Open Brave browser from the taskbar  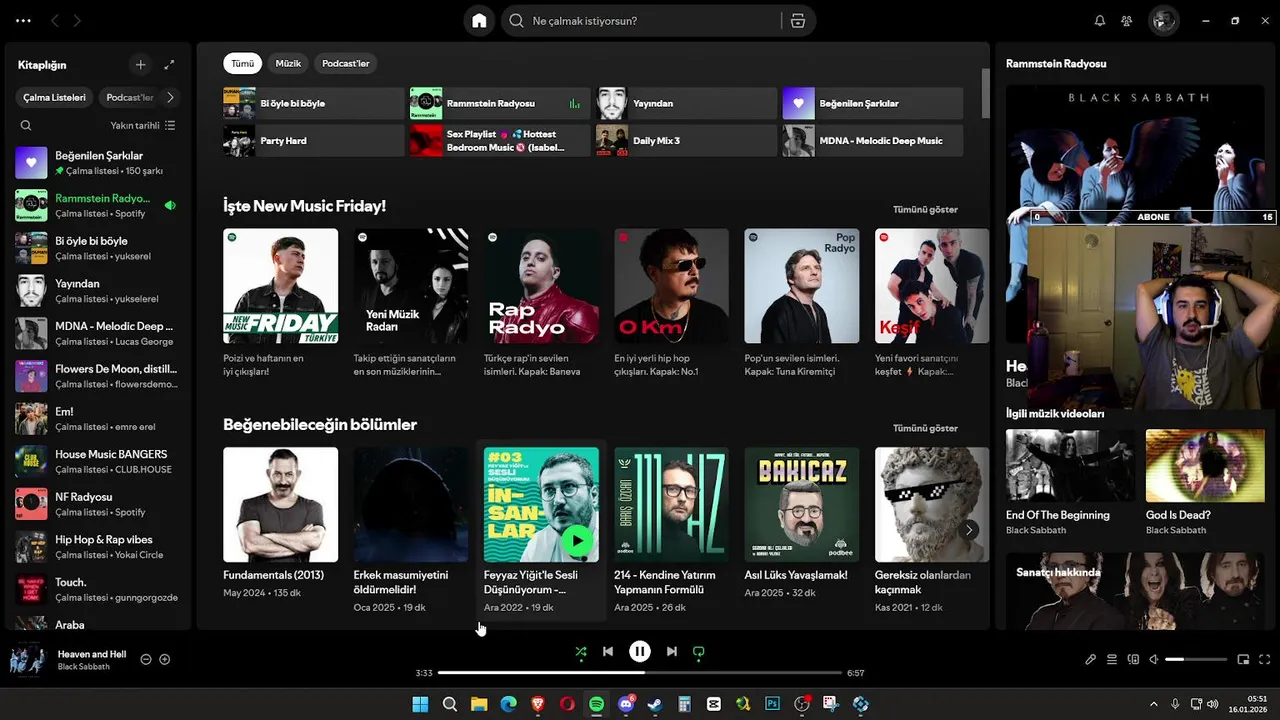(538, 704)
